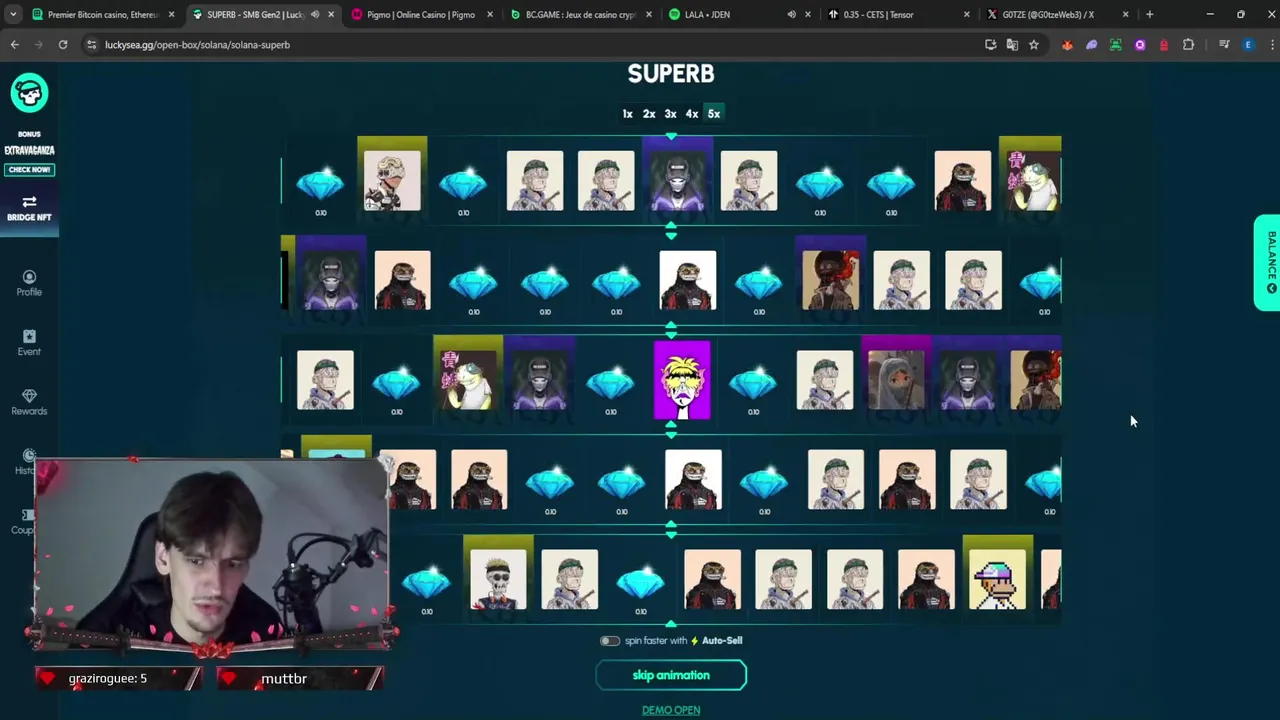
Task: Click the Check Now bonus button
Action: [x=29, y=170]
